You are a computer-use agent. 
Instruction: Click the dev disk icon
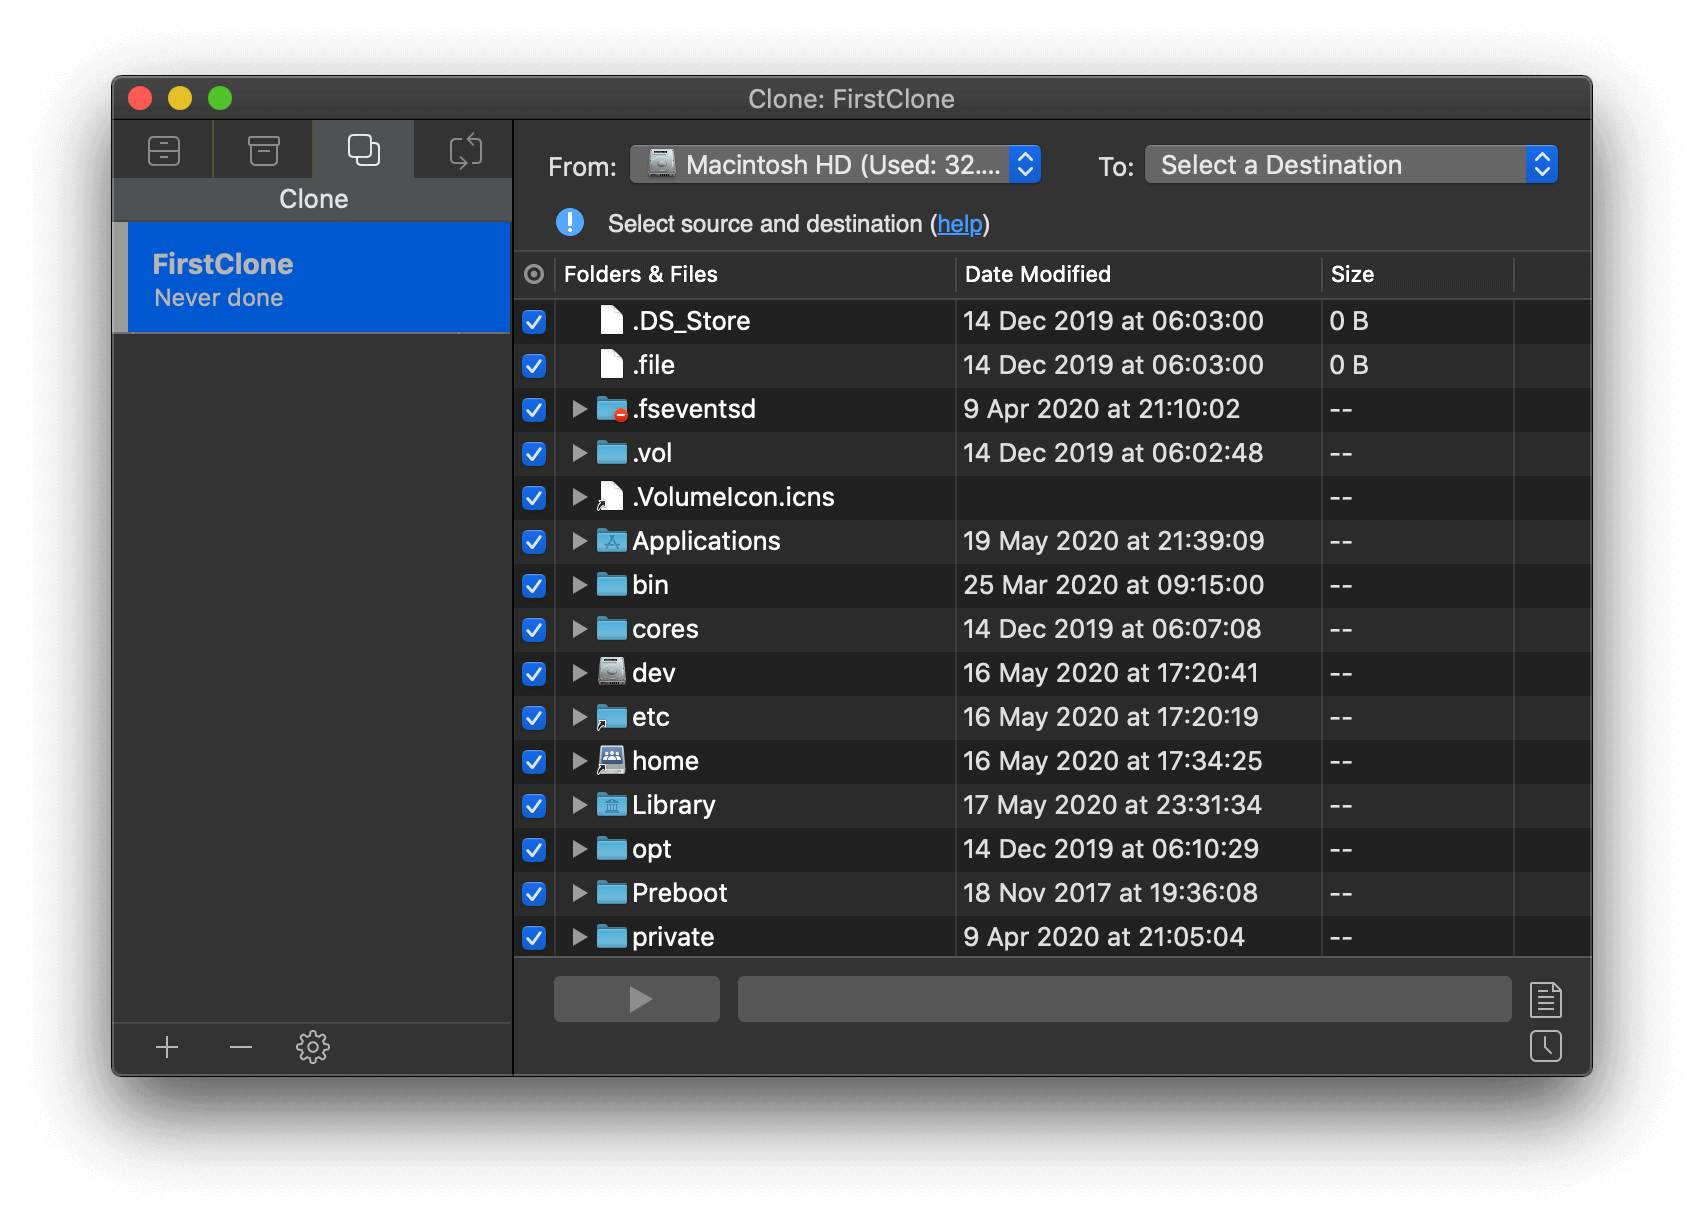coord(612,672)
